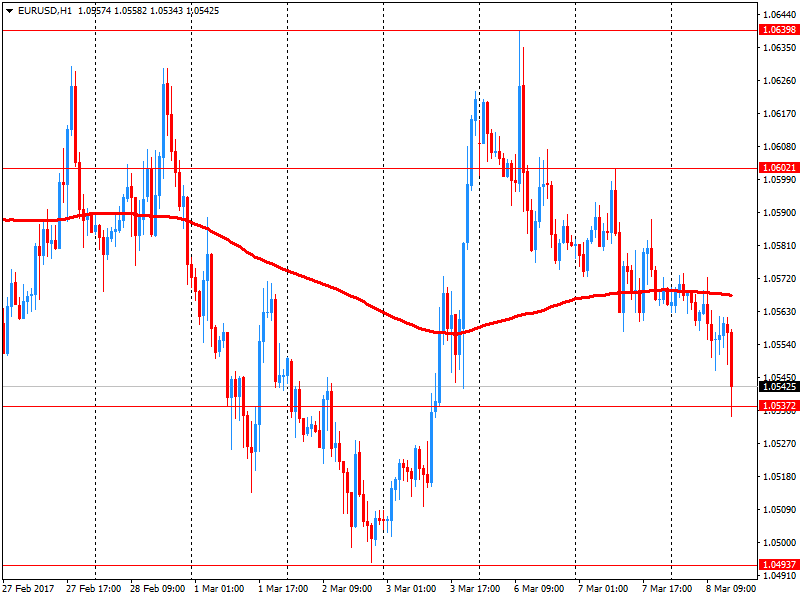Image resolution: width=800 pixels, height=600 pixels.
Task: Select the red 1.04937 price label
Action: click(779, 565)
